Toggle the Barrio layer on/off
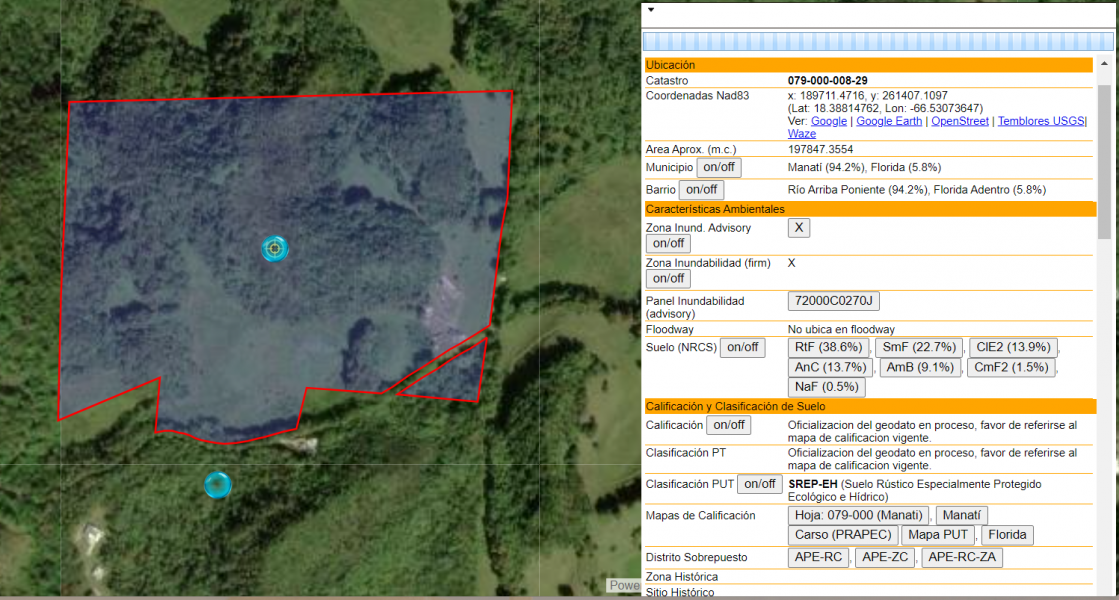Image resolution: width=1119 pixels, height=600 pixels. coord(700,189)
